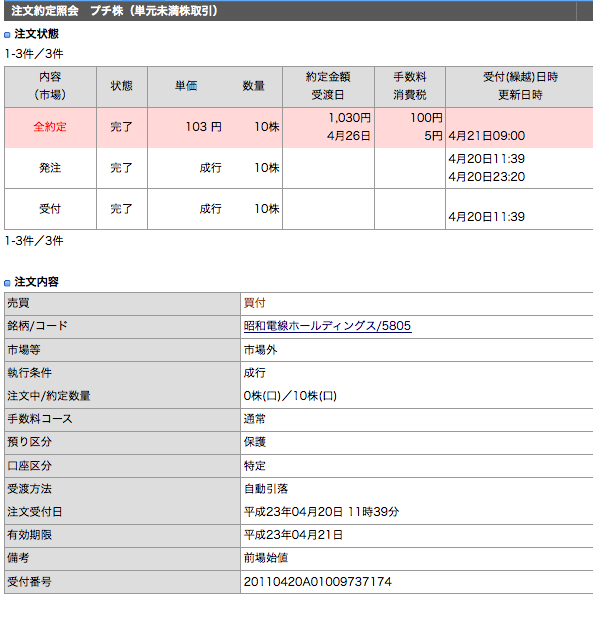The width and height of the screenshot is (593, 619).
Task: Open the 昭和電線ホールディングス/5805 stock link
Action: (x=328, y=326)
